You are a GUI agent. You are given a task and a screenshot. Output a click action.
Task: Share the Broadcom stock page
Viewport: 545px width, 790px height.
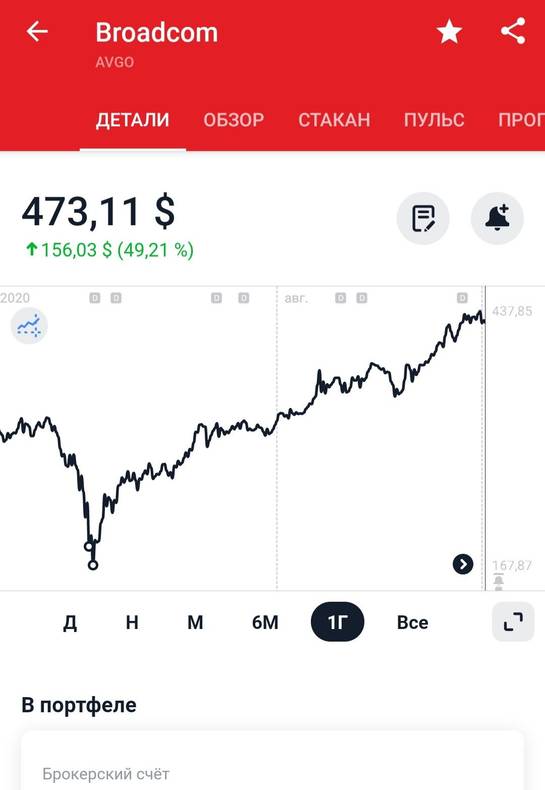coord(513,31)
